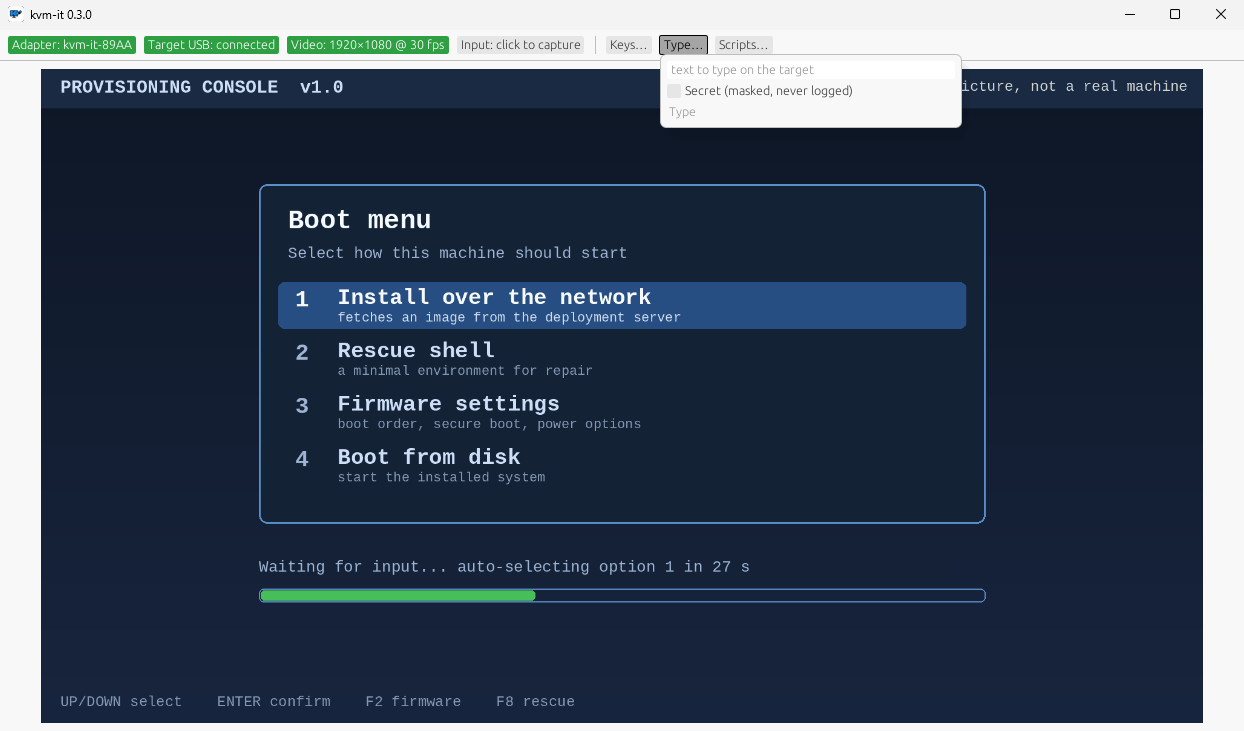This screenshot has height=731, width=1244.
Task: Click the auto-select countdown progress bar
Action: pos(622,595)
